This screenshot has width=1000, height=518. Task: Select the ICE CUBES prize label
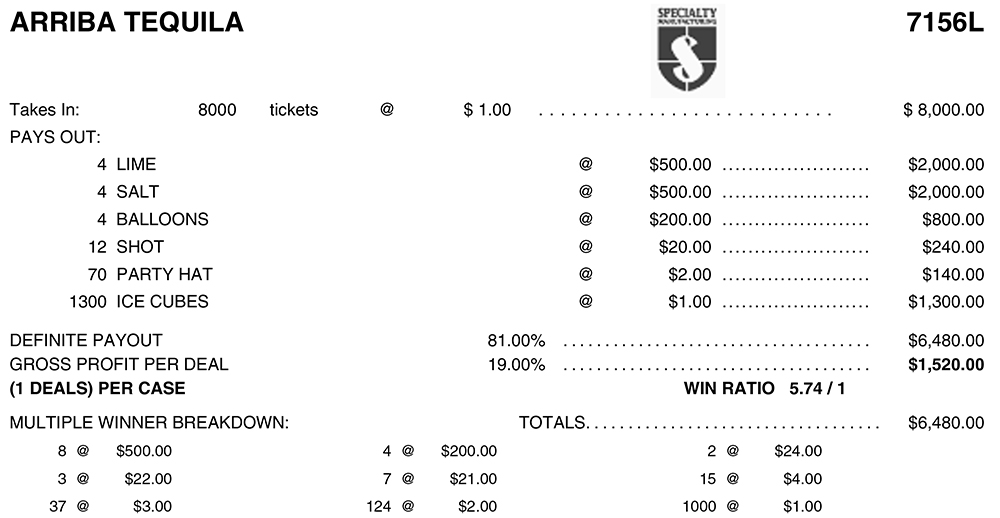(163, 302)
